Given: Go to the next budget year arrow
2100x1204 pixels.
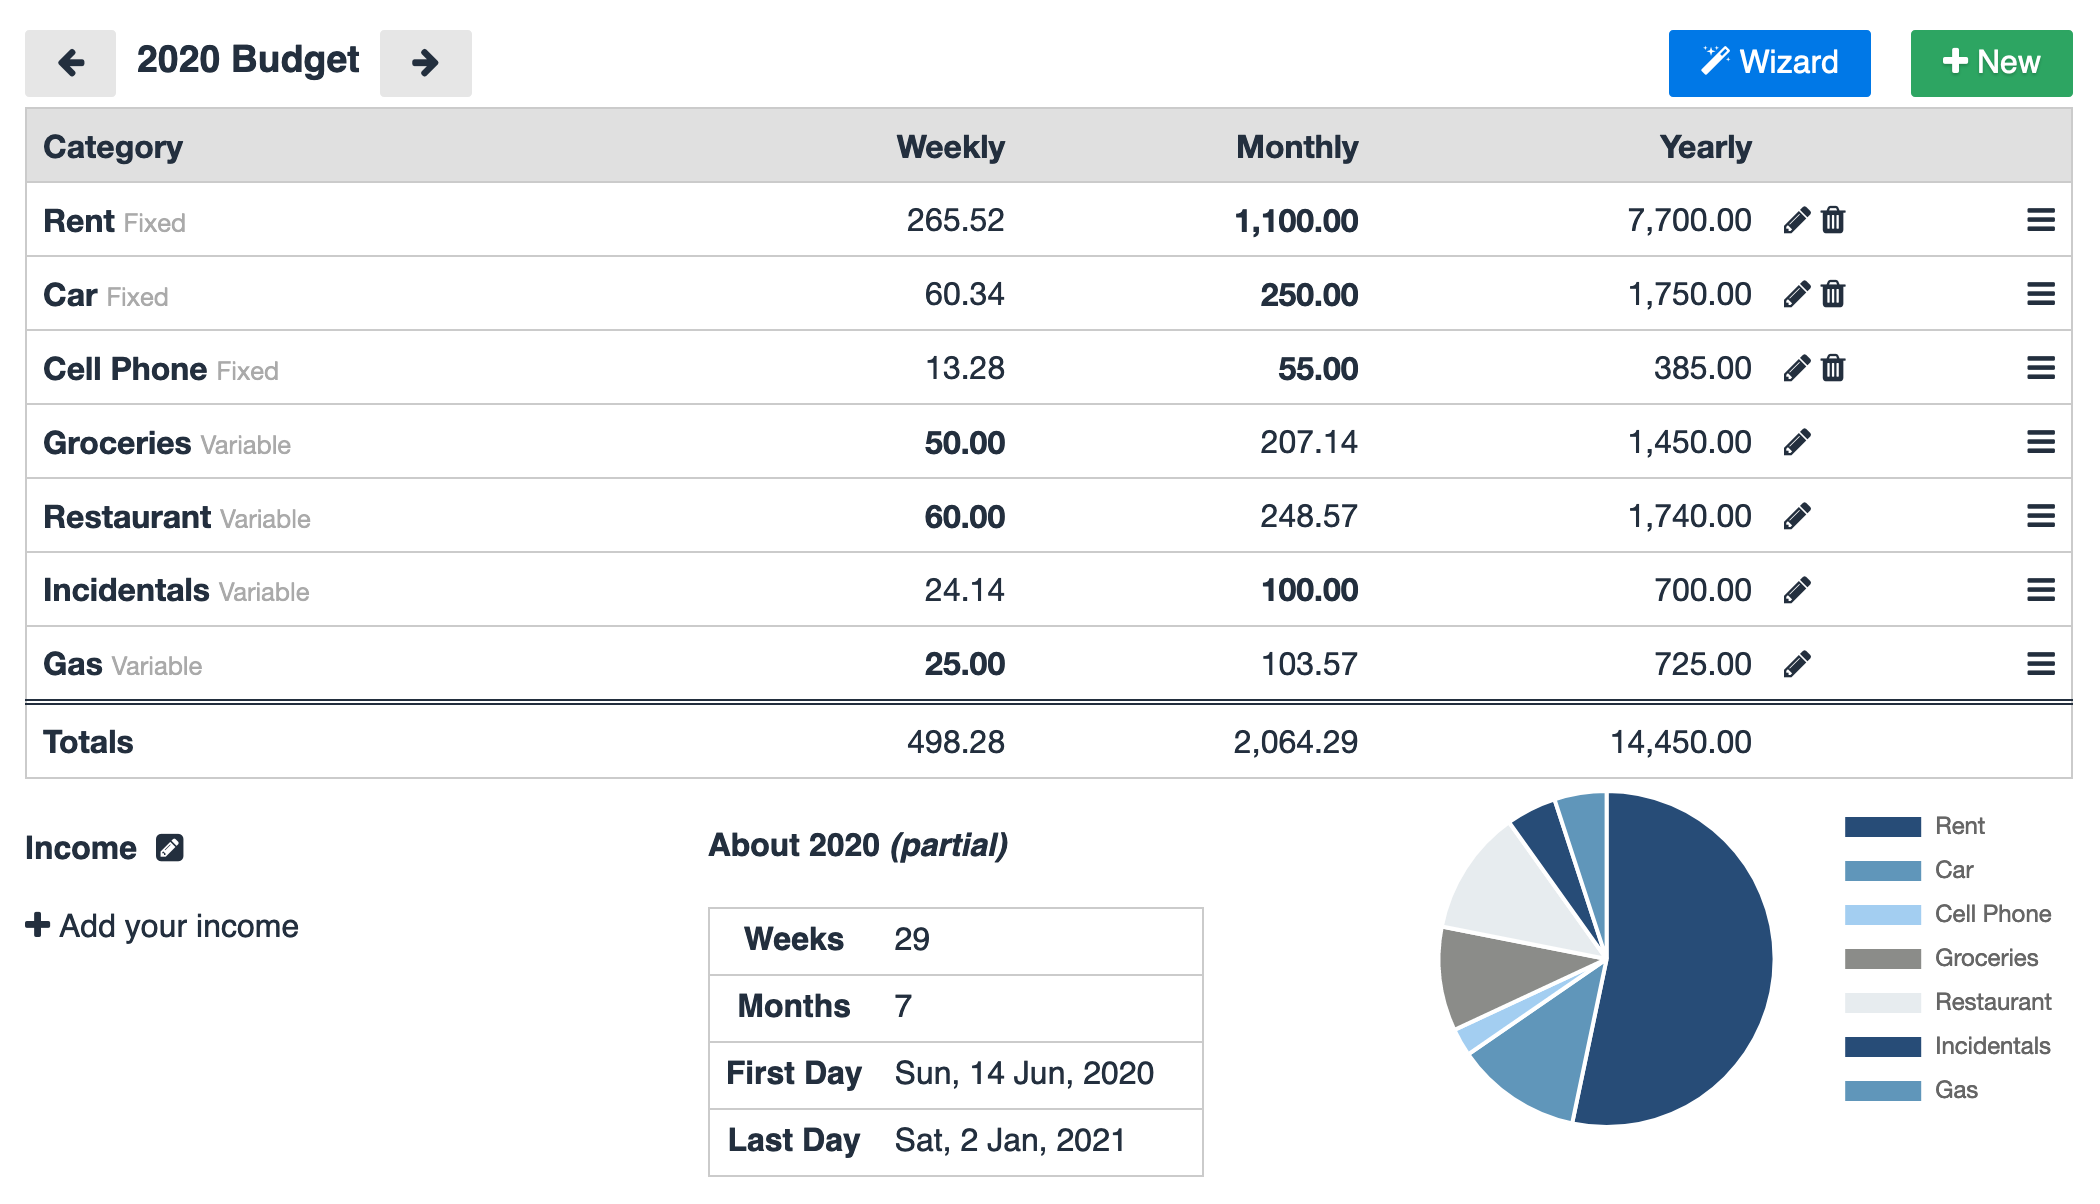Looking at the screenshot, I should point(425,63).
